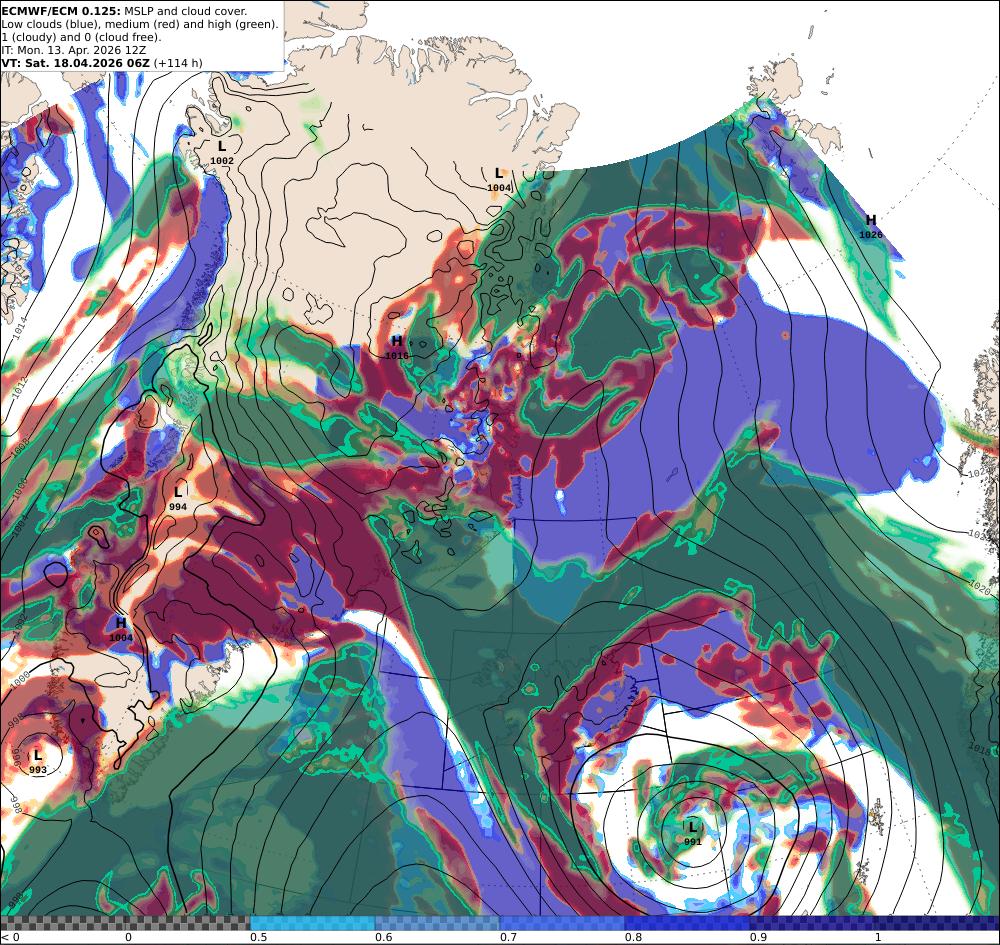
Task: Click the '0.5' colorbar tick label
Action: click(258, 937)
